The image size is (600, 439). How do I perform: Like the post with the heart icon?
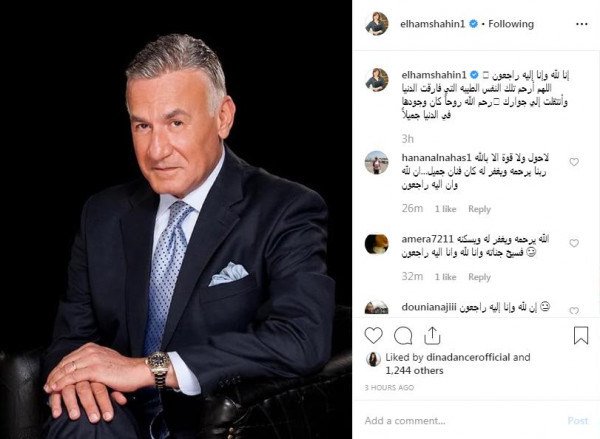(373, 336)
